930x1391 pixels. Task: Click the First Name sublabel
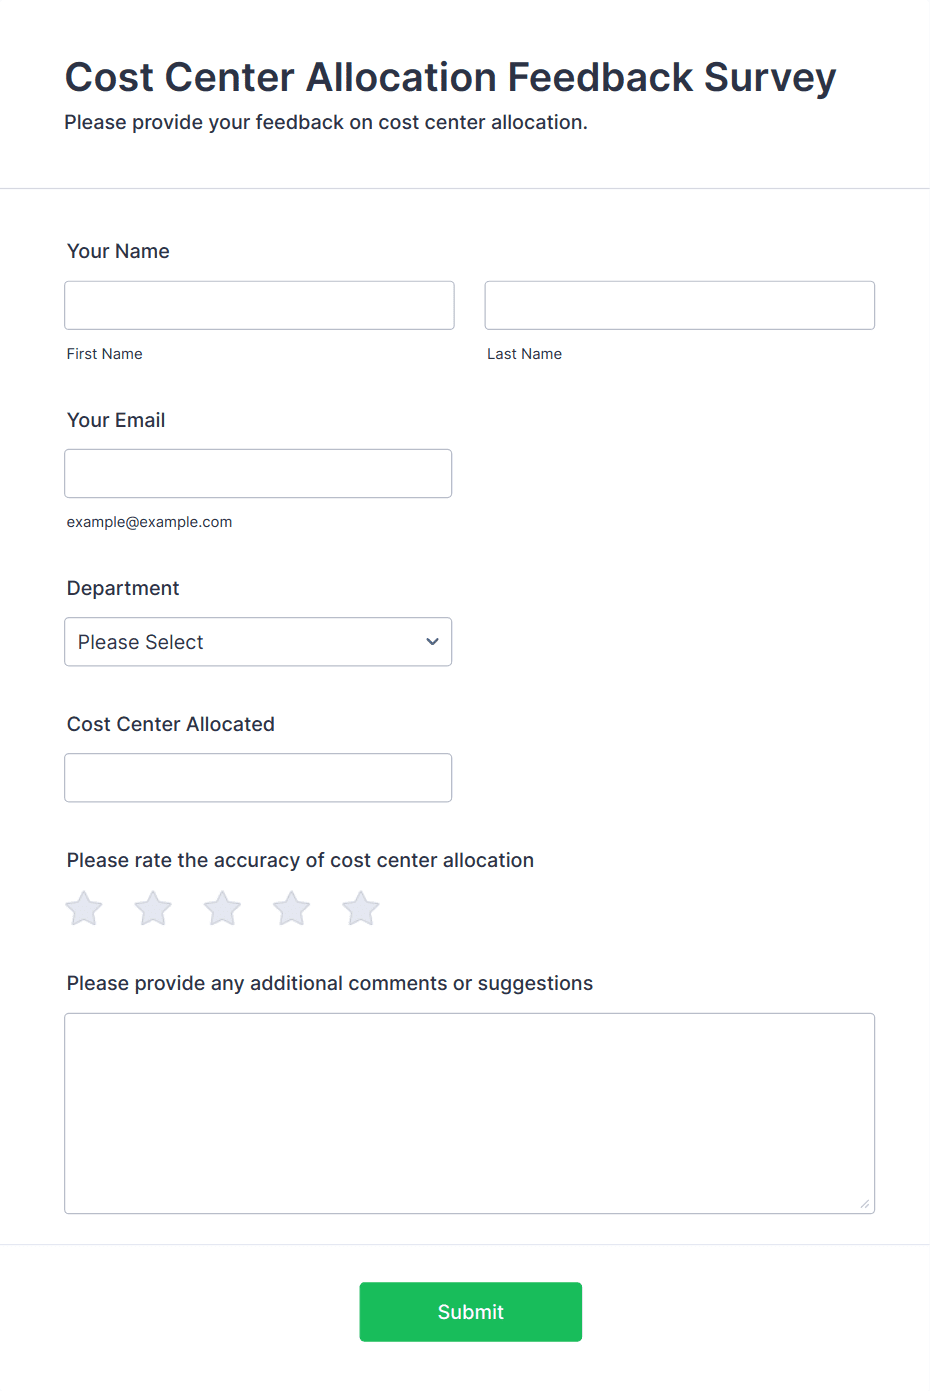click(105, 354)
